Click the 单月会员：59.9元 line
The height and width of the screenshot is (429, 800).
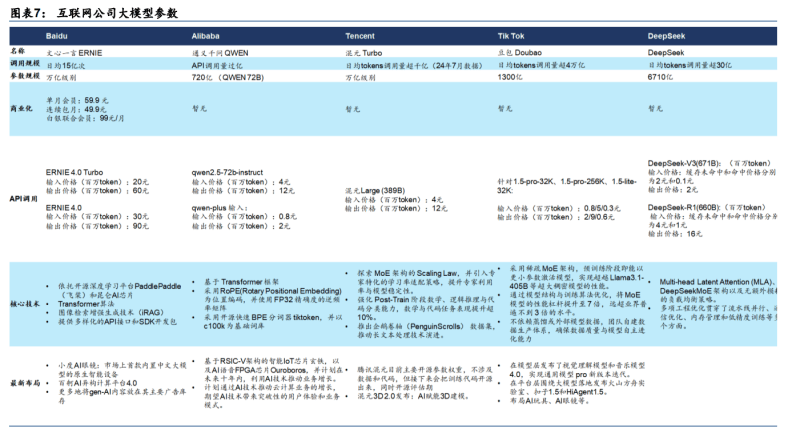click(x=78, y=100)
